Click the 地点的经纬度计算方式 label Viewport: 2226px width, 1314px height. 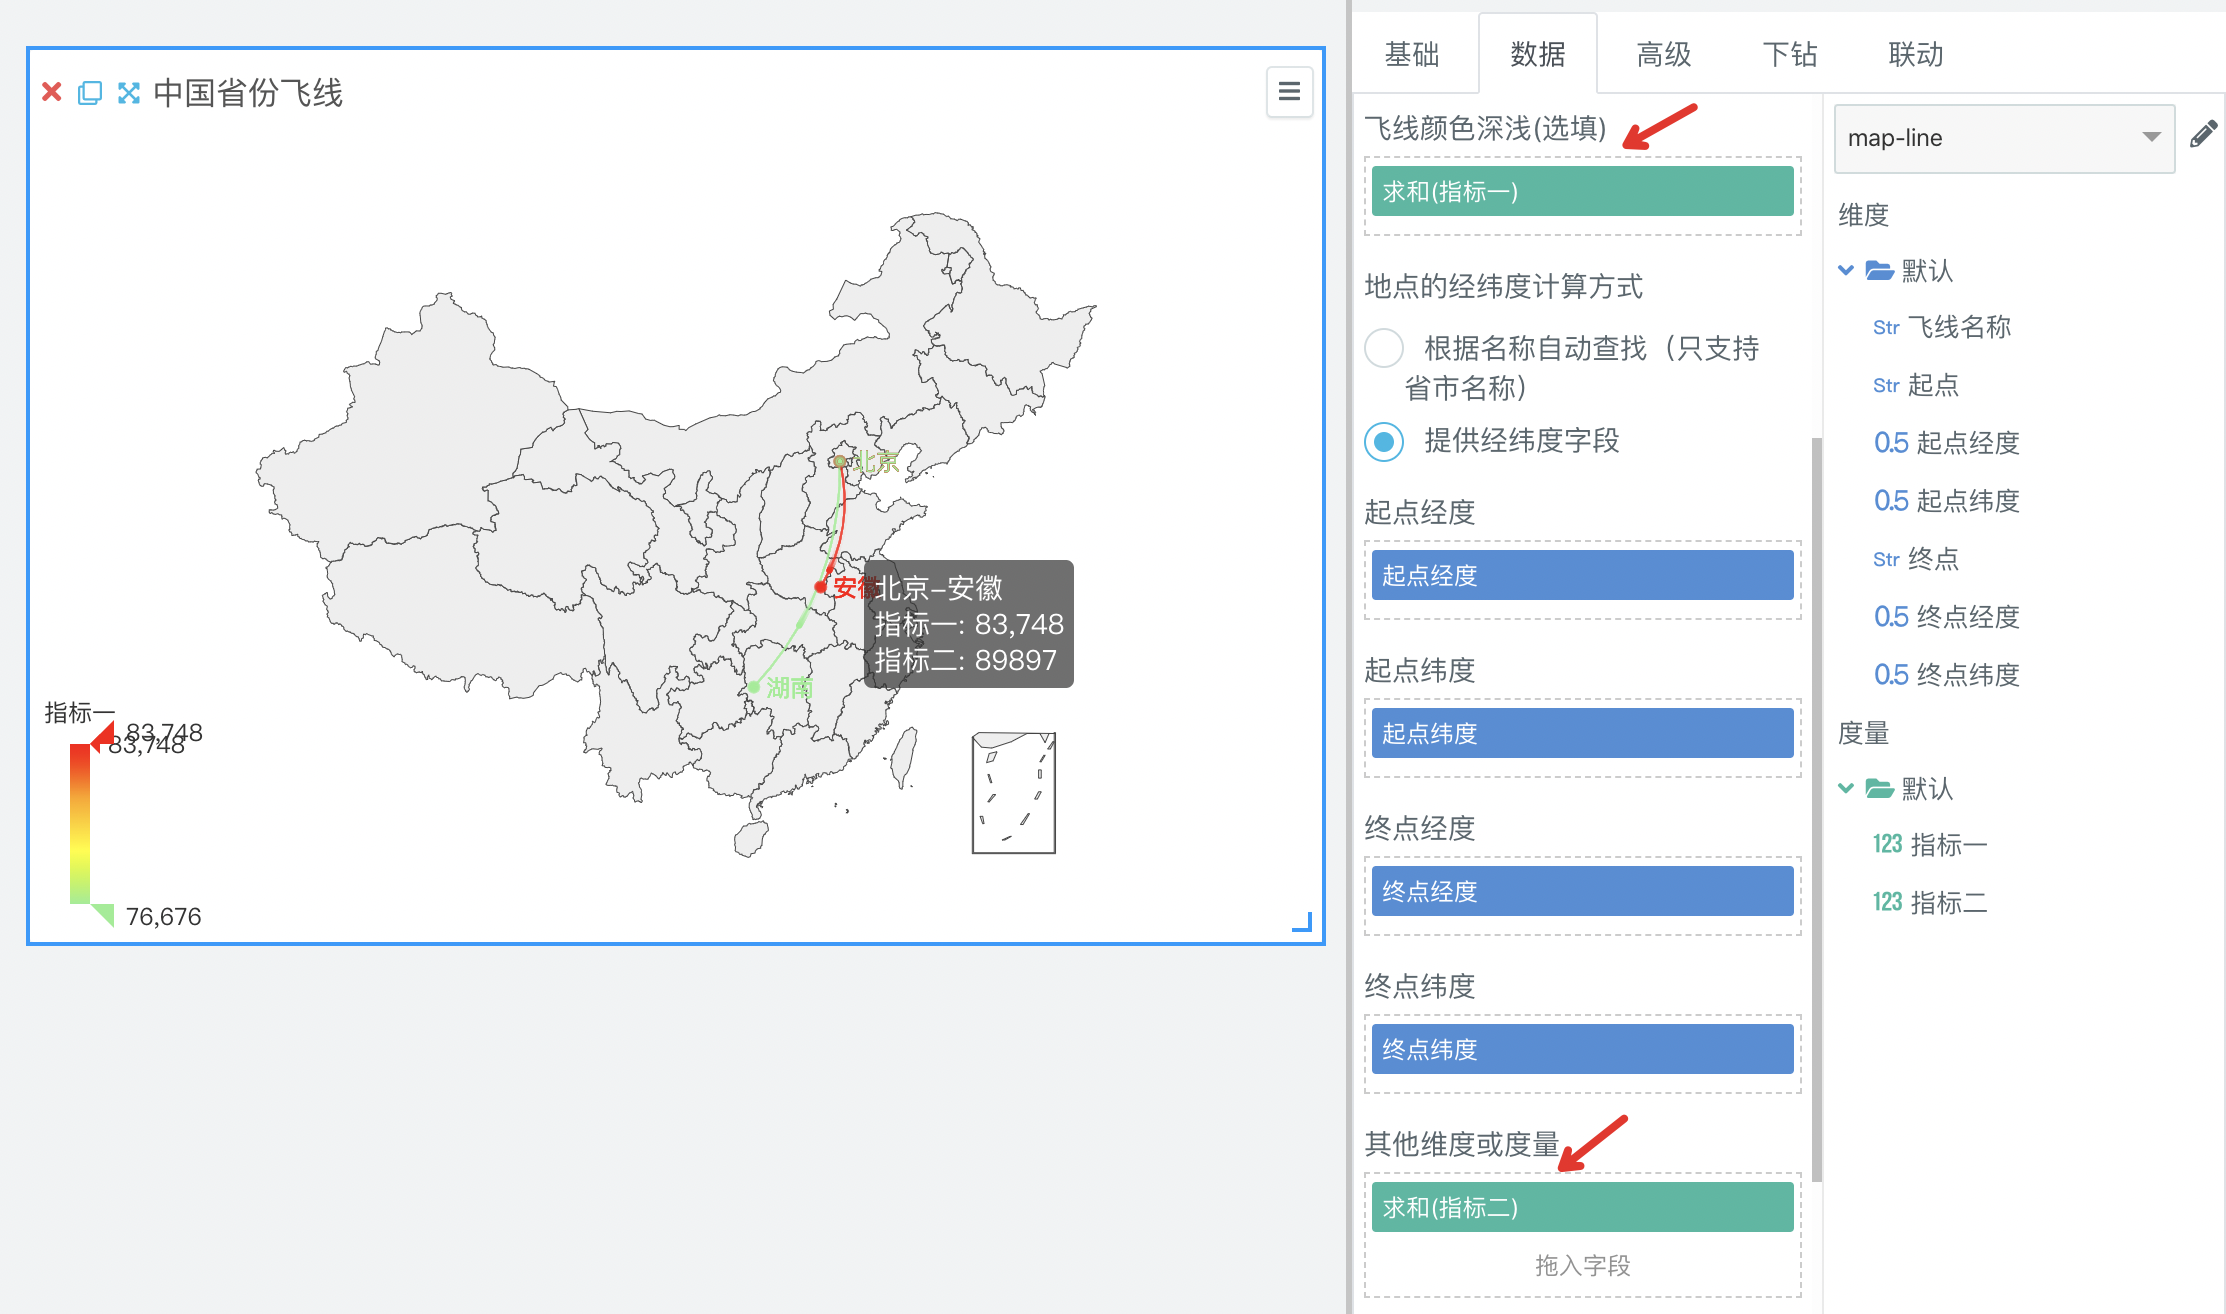click(x=1503, y=287)
